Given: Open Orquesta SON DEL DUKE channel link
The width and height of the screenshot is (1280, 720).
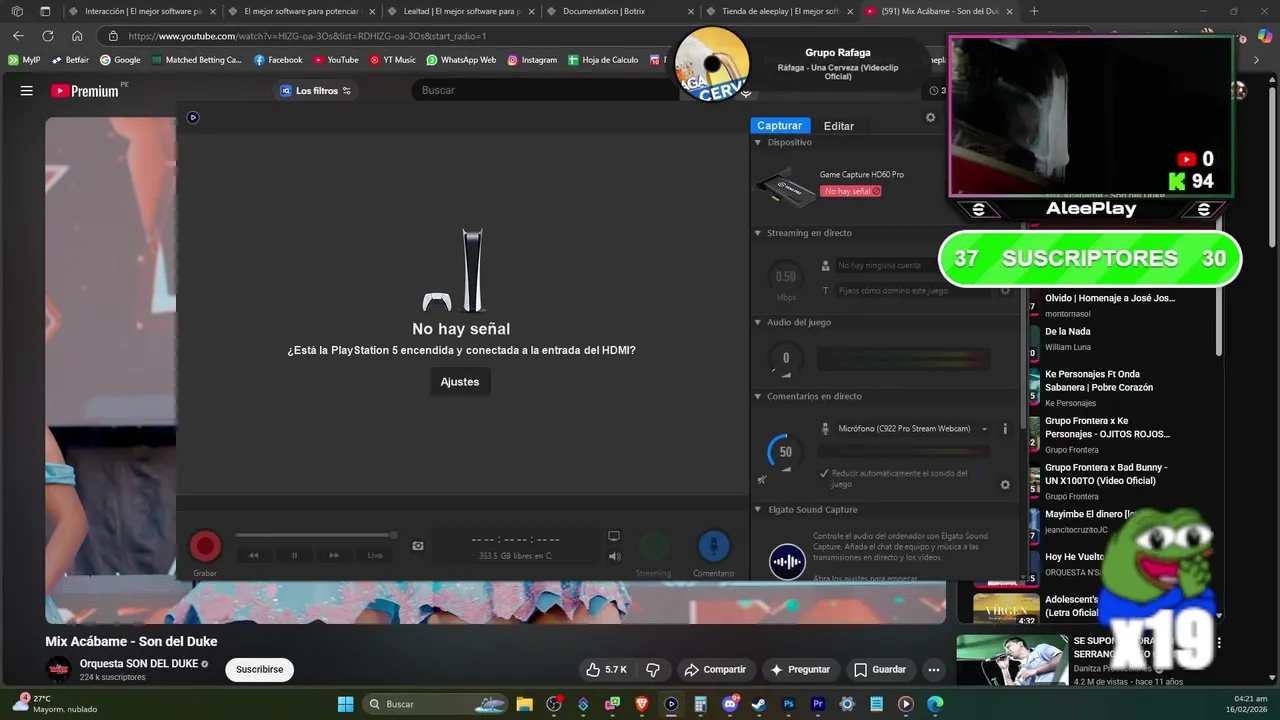Looking at the screenshot, I should click(x=139, y=664).
